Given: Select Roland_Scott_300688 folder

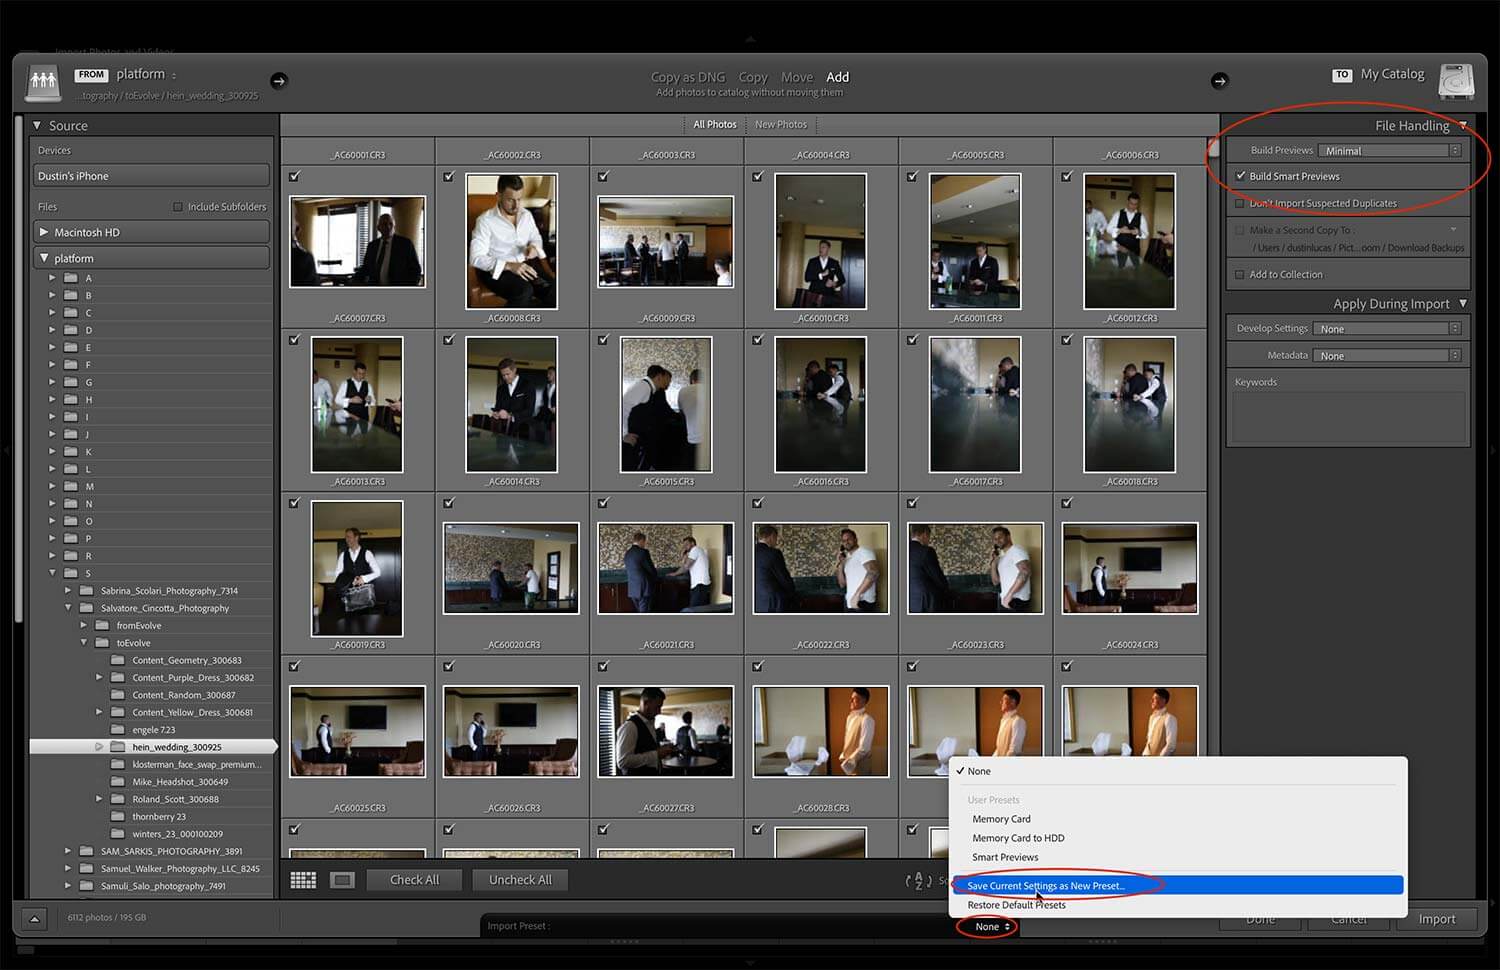Looking at the screenshot, I should [x=175, y=800].
